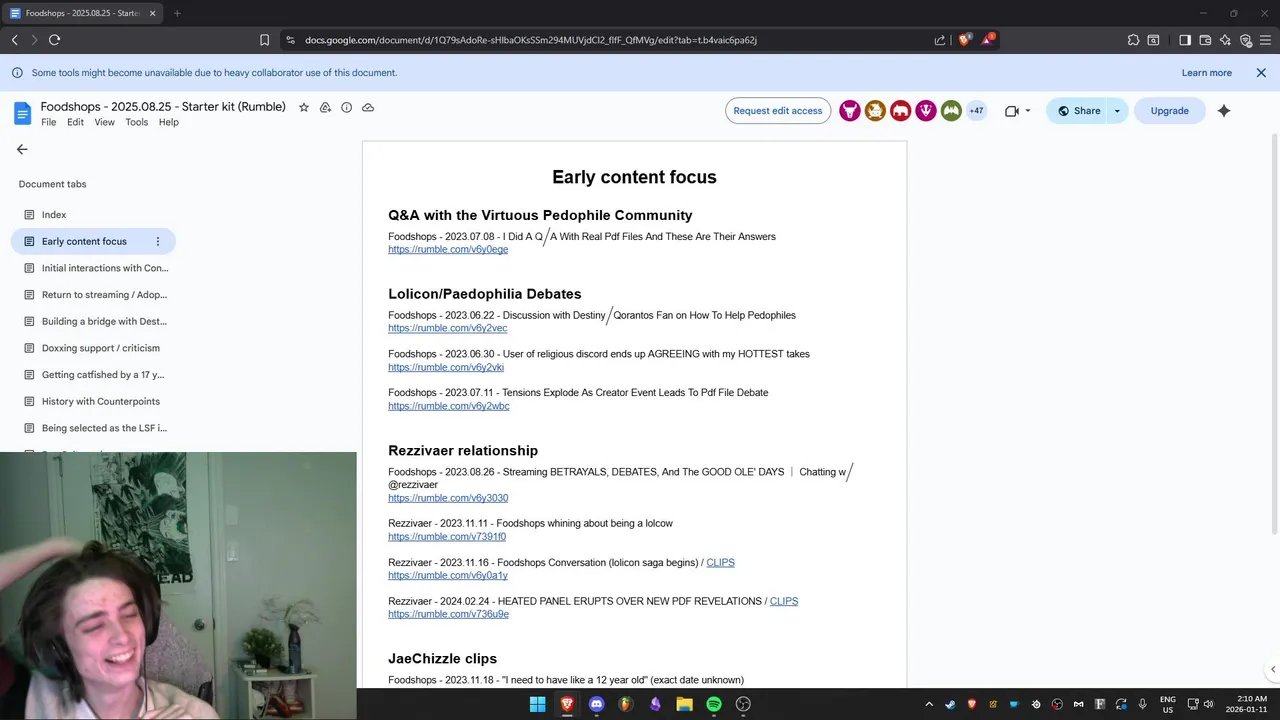Open Discord from the taskbar
Viewport: 1280px width, 720px height.
596,704
